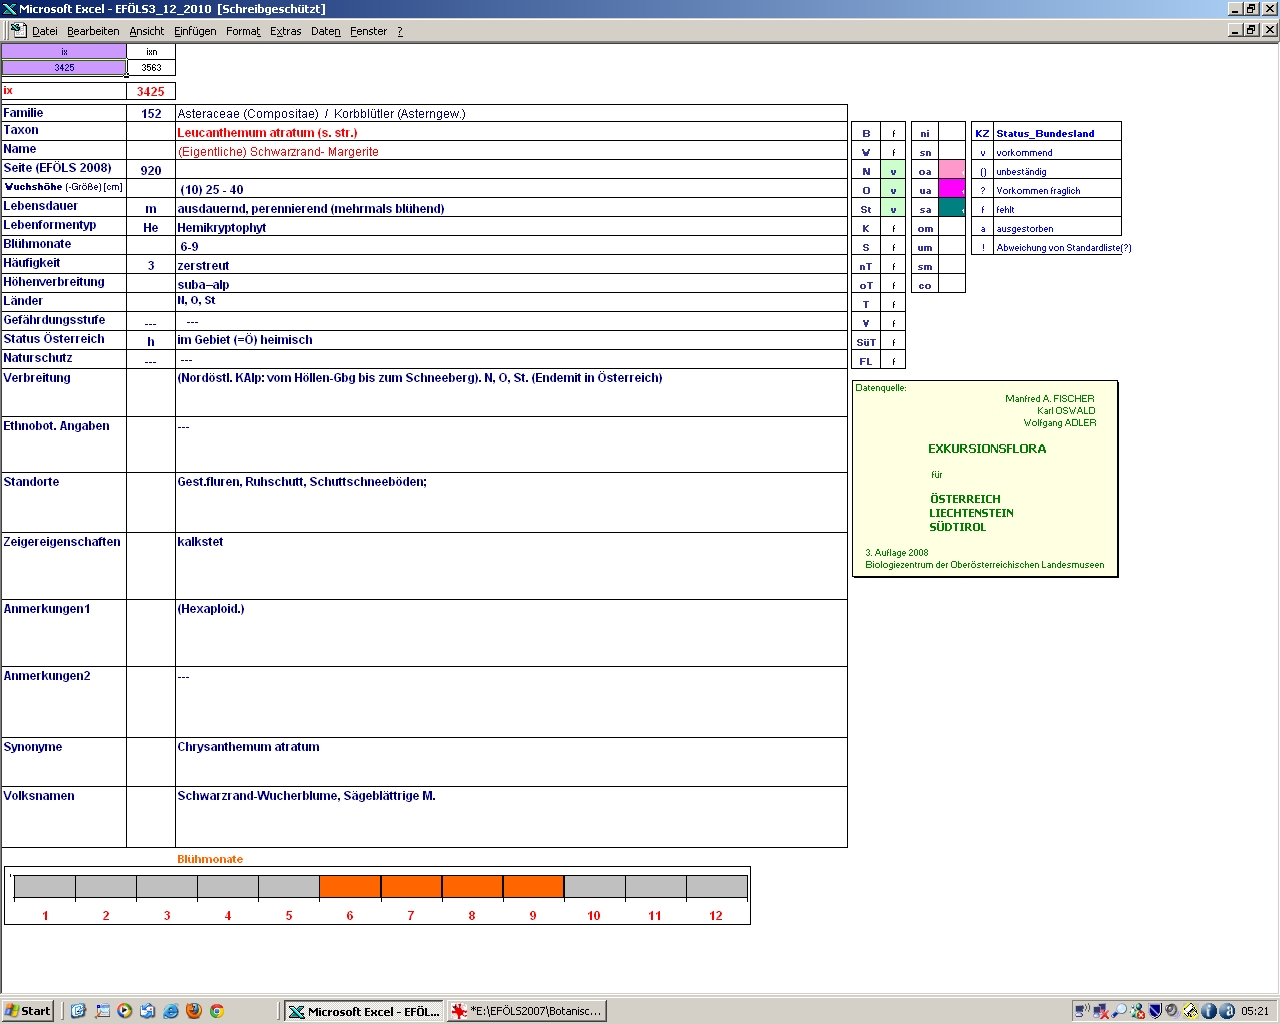Select the purple ix cell with value 3425
This screenshot has height=1024, width=1280.
pos(64,67)
